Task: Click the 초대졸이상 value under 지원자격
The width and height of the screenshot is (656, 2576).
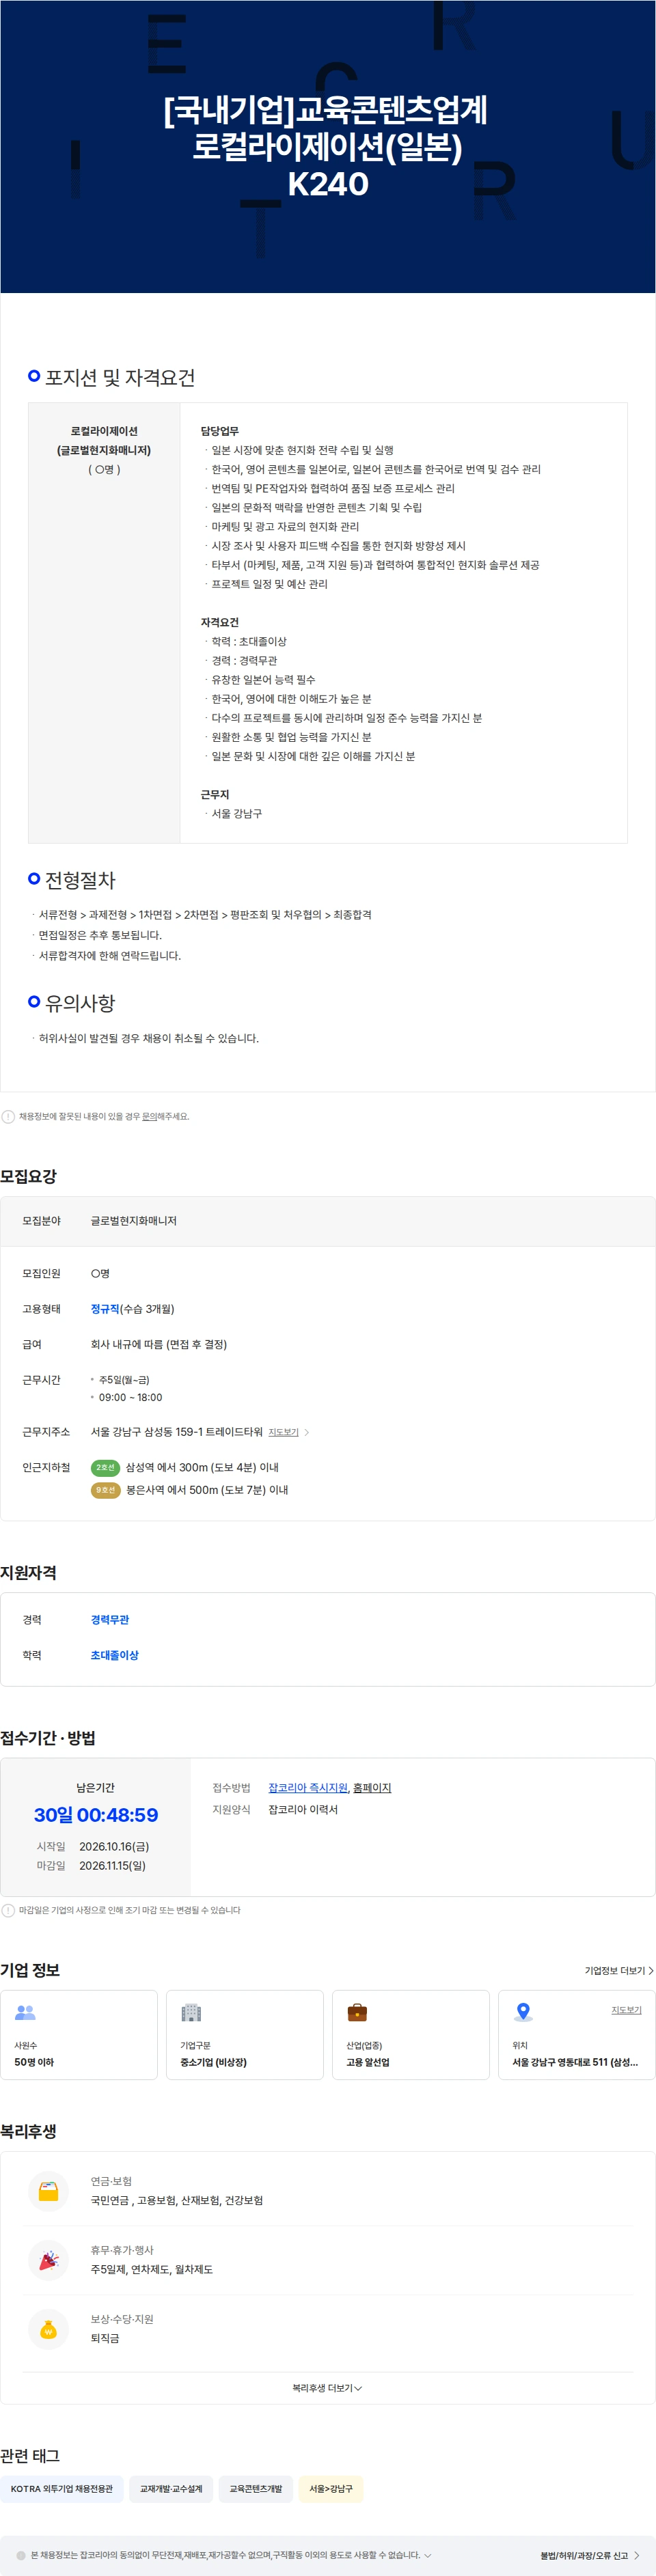Action: 115,1655
